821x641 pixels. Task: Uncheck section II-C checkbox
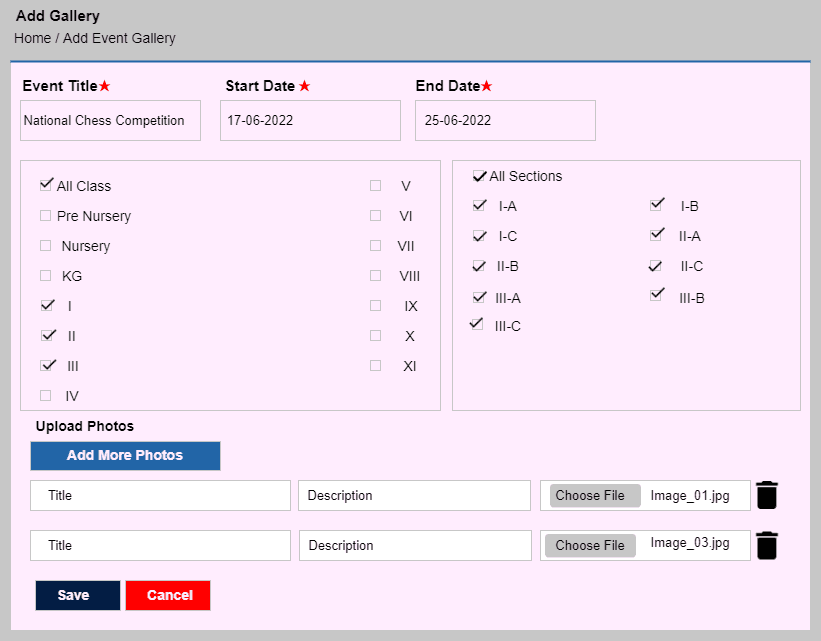pos(655,266)
